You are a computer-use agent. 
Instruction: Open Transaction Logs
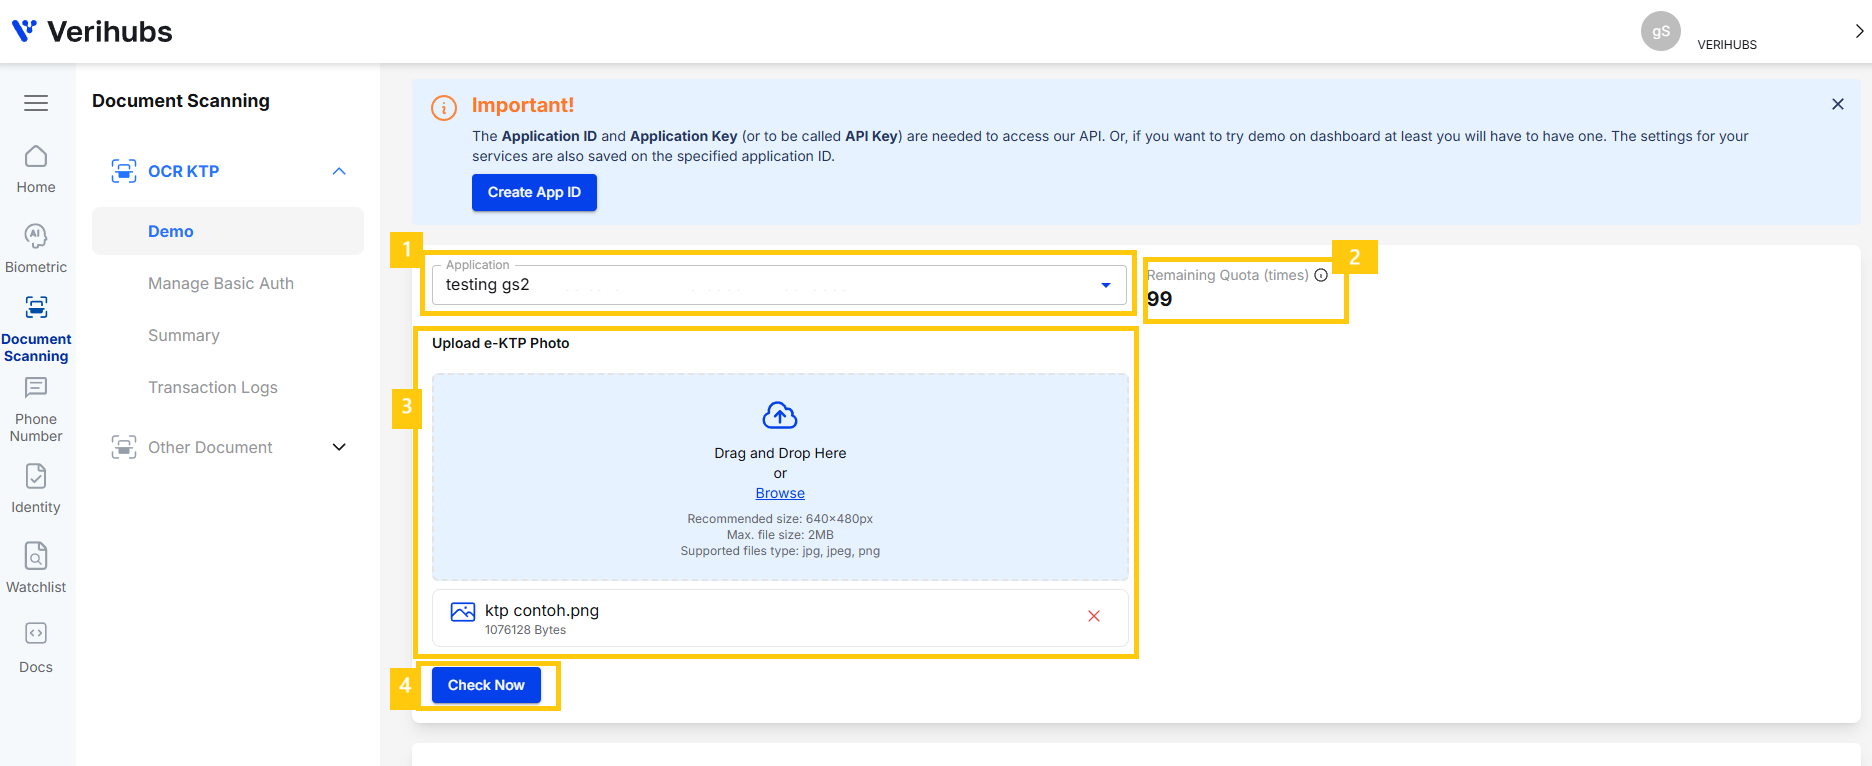click(213, 387)
